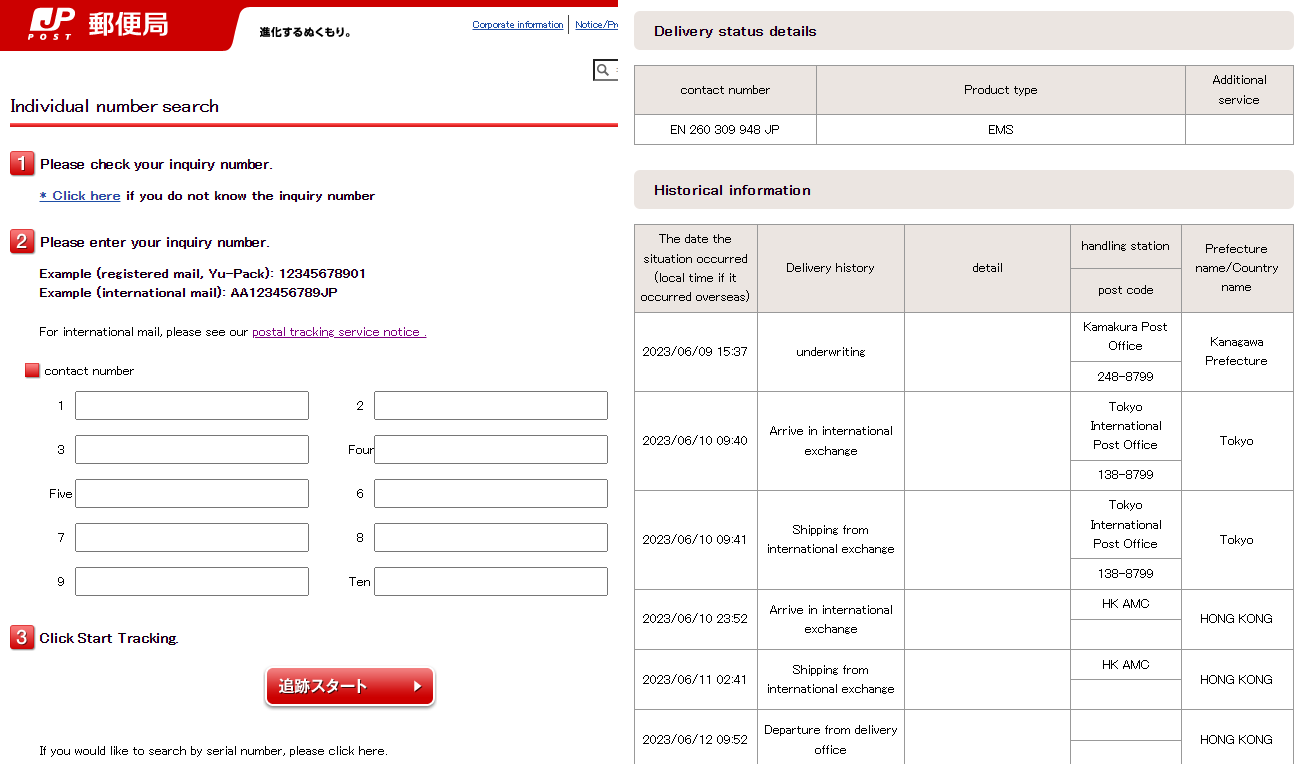The height and width of the screenshot is (764, 1311).
Task: Click the date 2023/06/10 23:52
Action: pos(695,619)
